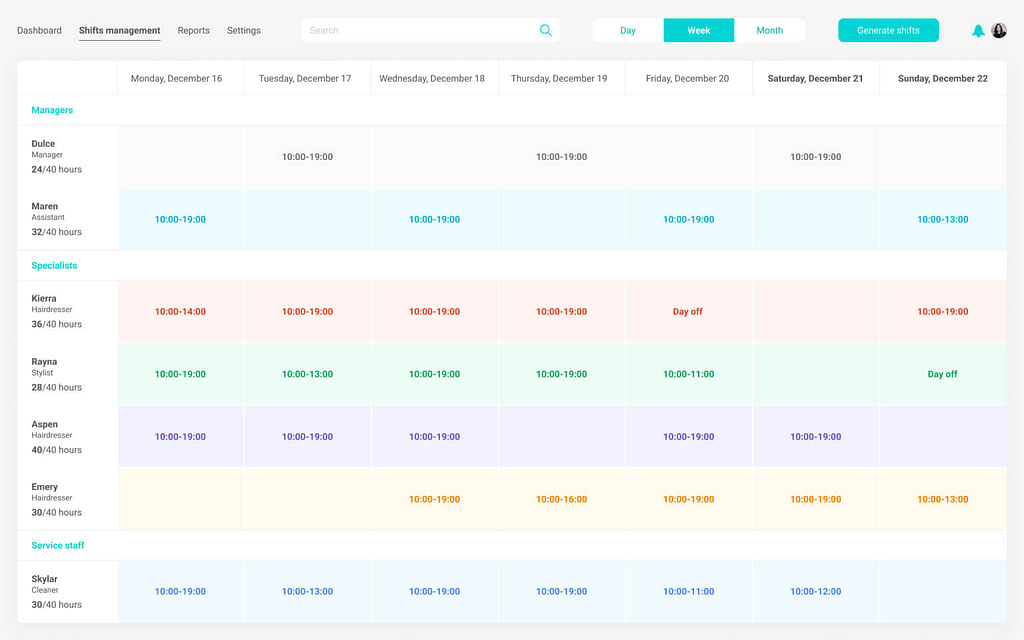
Task: Expand the Service staff section
Action: point(58,546)
